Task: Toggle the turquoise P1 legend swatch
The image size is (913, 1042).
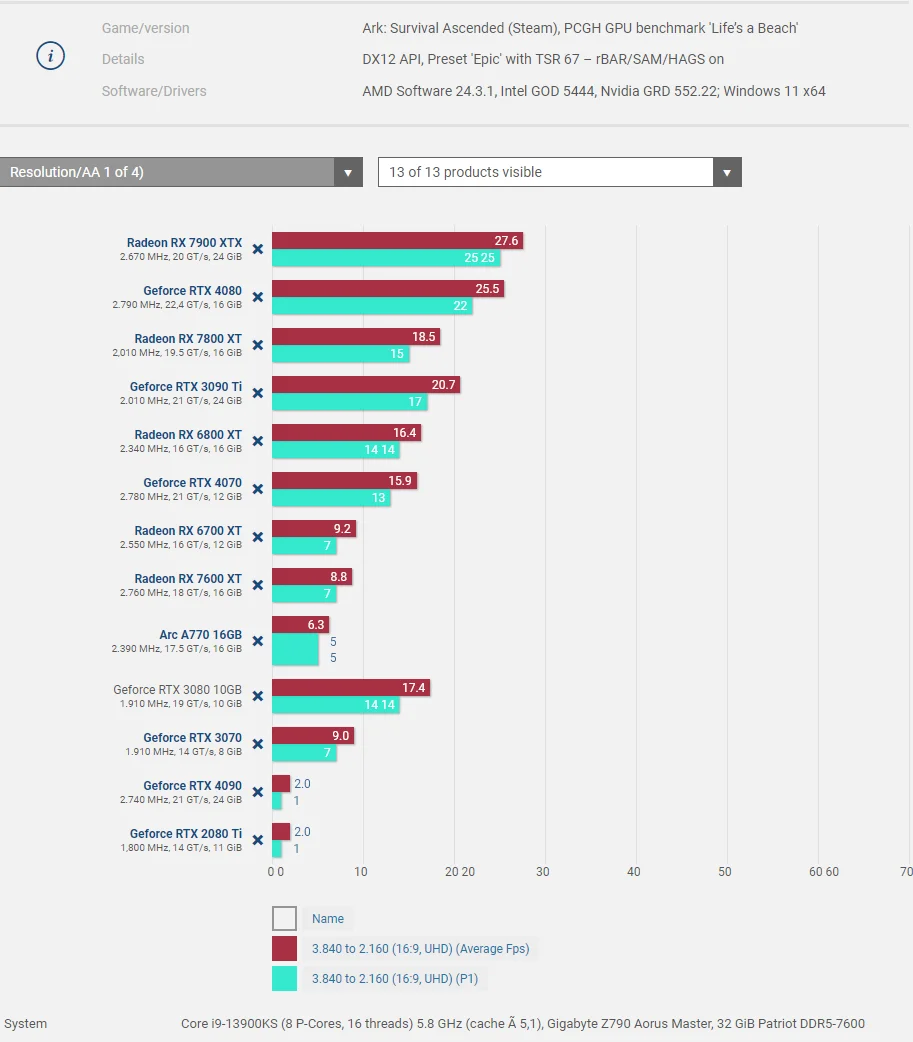Action: 284,978
